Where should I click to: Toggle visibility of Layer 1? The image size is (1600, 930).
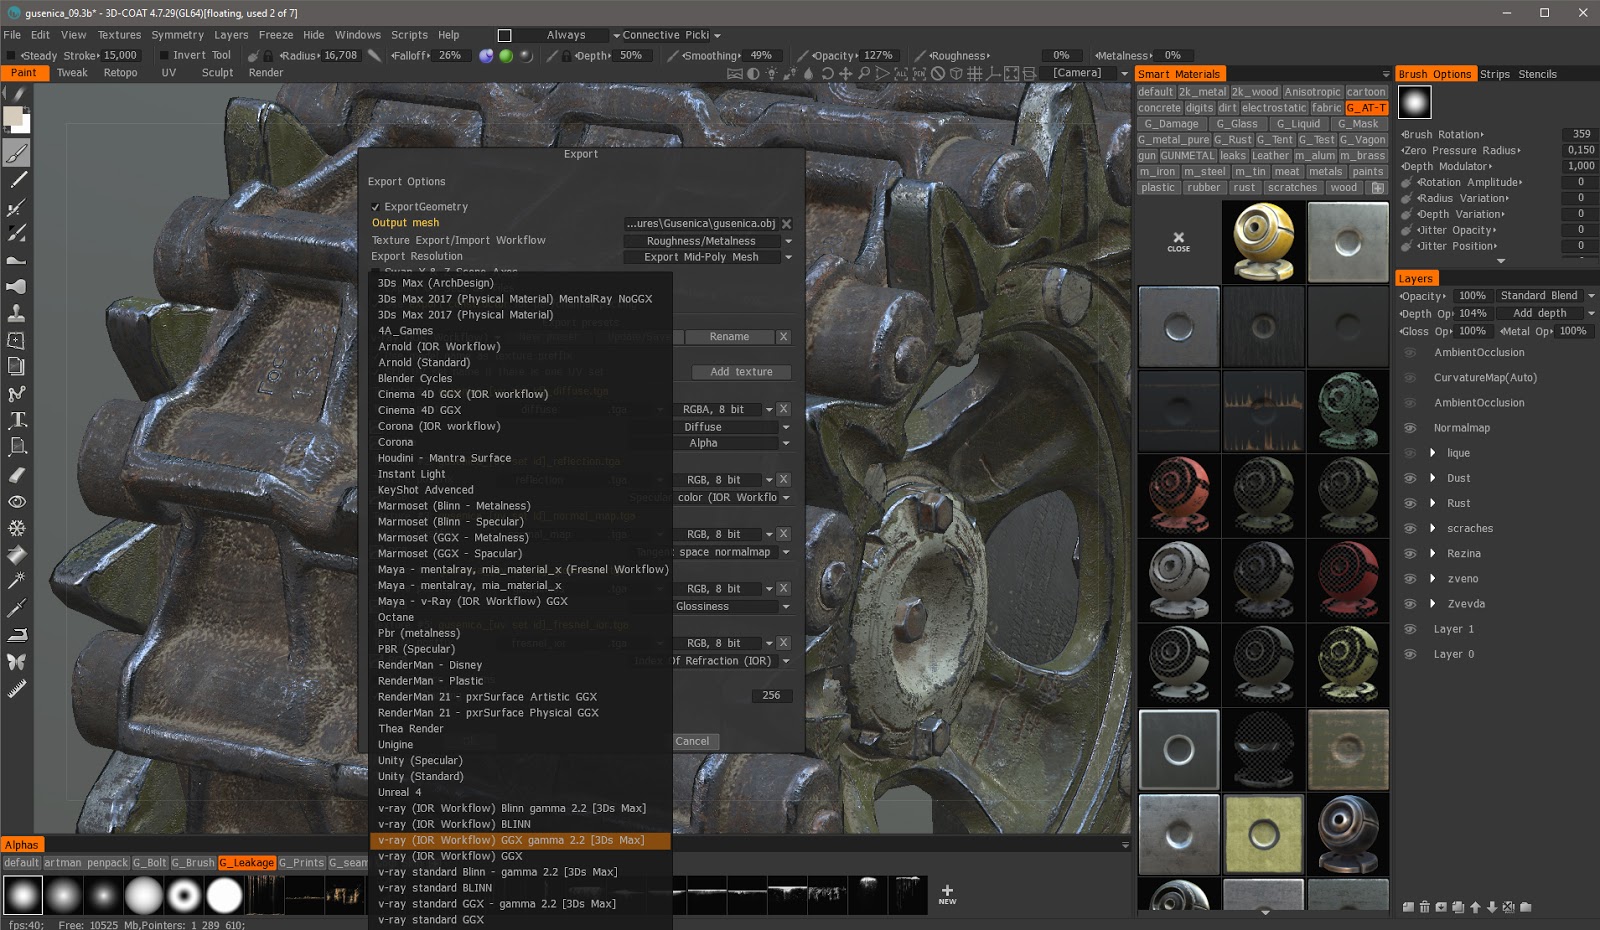pyautogui.click(x=1410, y=629)
